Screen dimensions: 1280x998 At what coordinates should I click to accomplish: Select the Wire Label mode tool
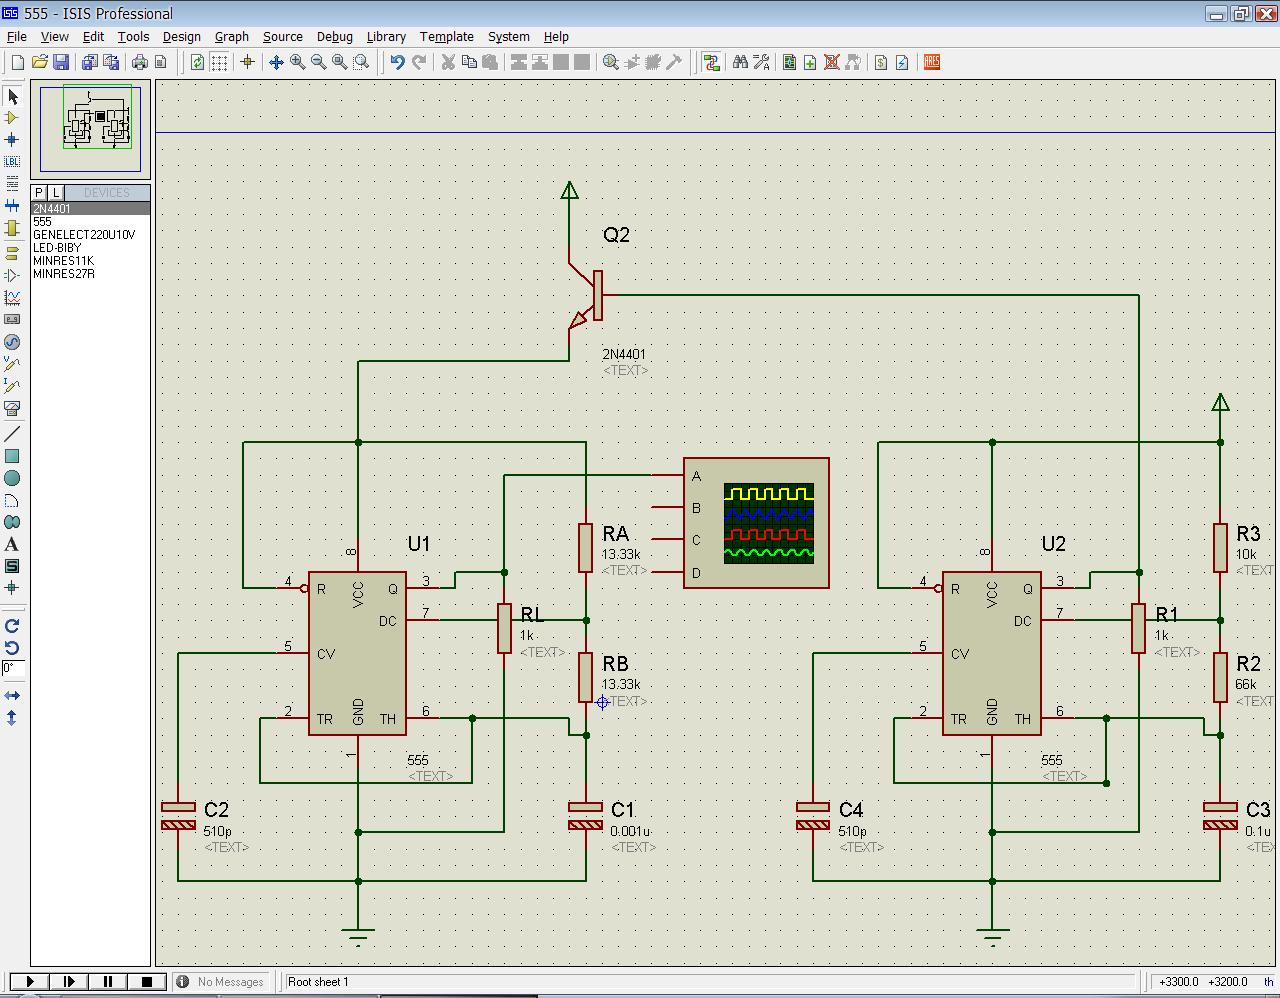(x=12, y=162)
